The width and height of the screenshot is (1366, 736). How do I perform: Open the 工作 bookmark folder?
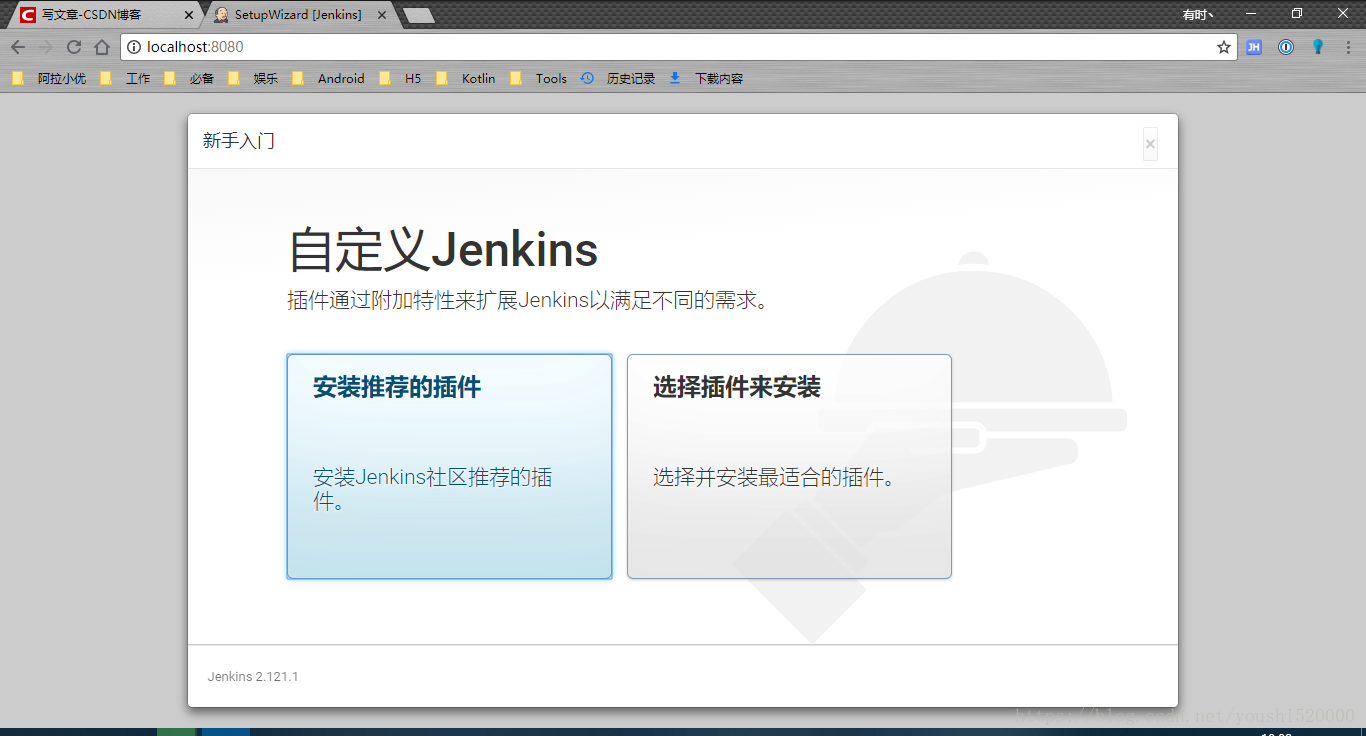(125, 78)
